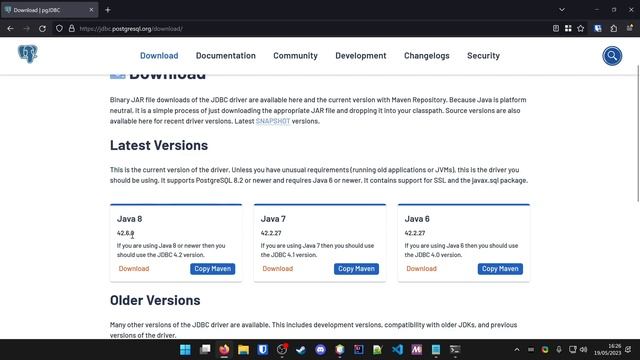Viewport: 640px width, 360px height.
Task: Click the microphone tray icon
Action: click(x=559, y=350)
